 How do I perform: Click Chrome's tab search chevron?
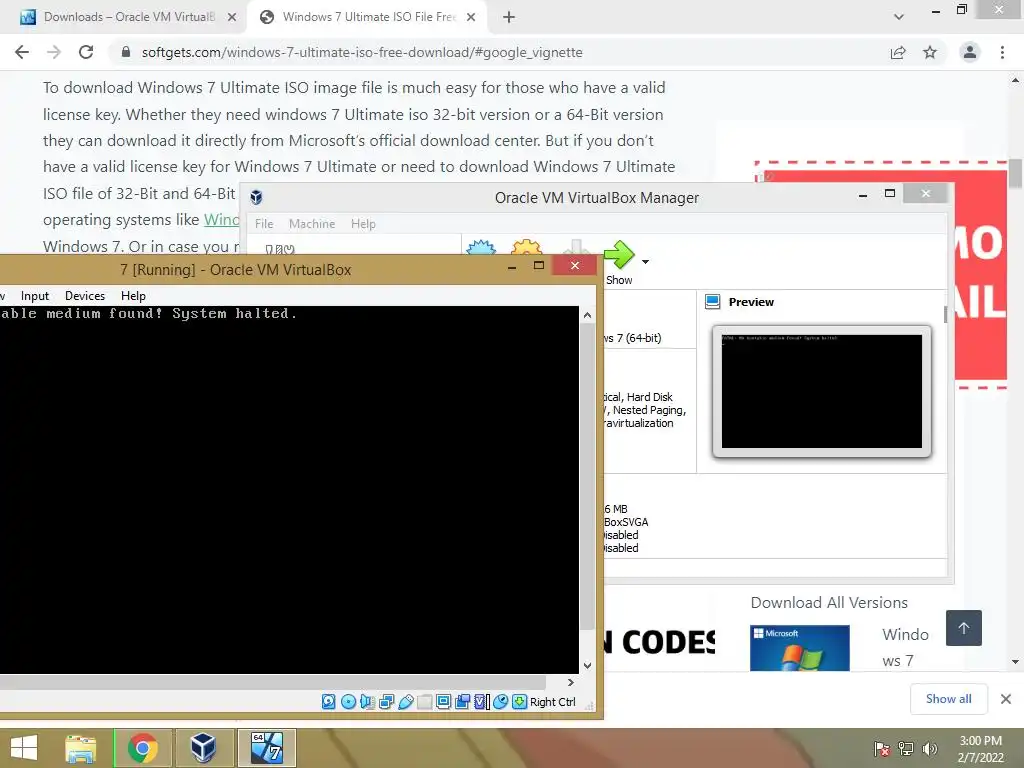[x=899, y=17]
